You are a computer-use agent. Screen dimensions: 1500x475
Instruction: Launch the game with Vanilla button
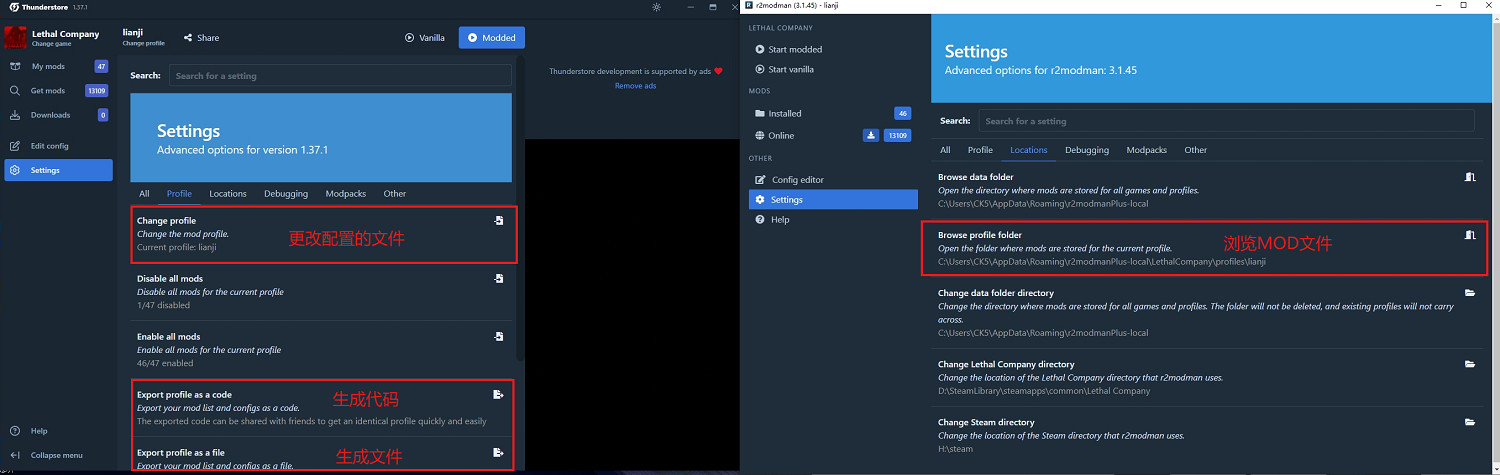click(x=425, y=38)
